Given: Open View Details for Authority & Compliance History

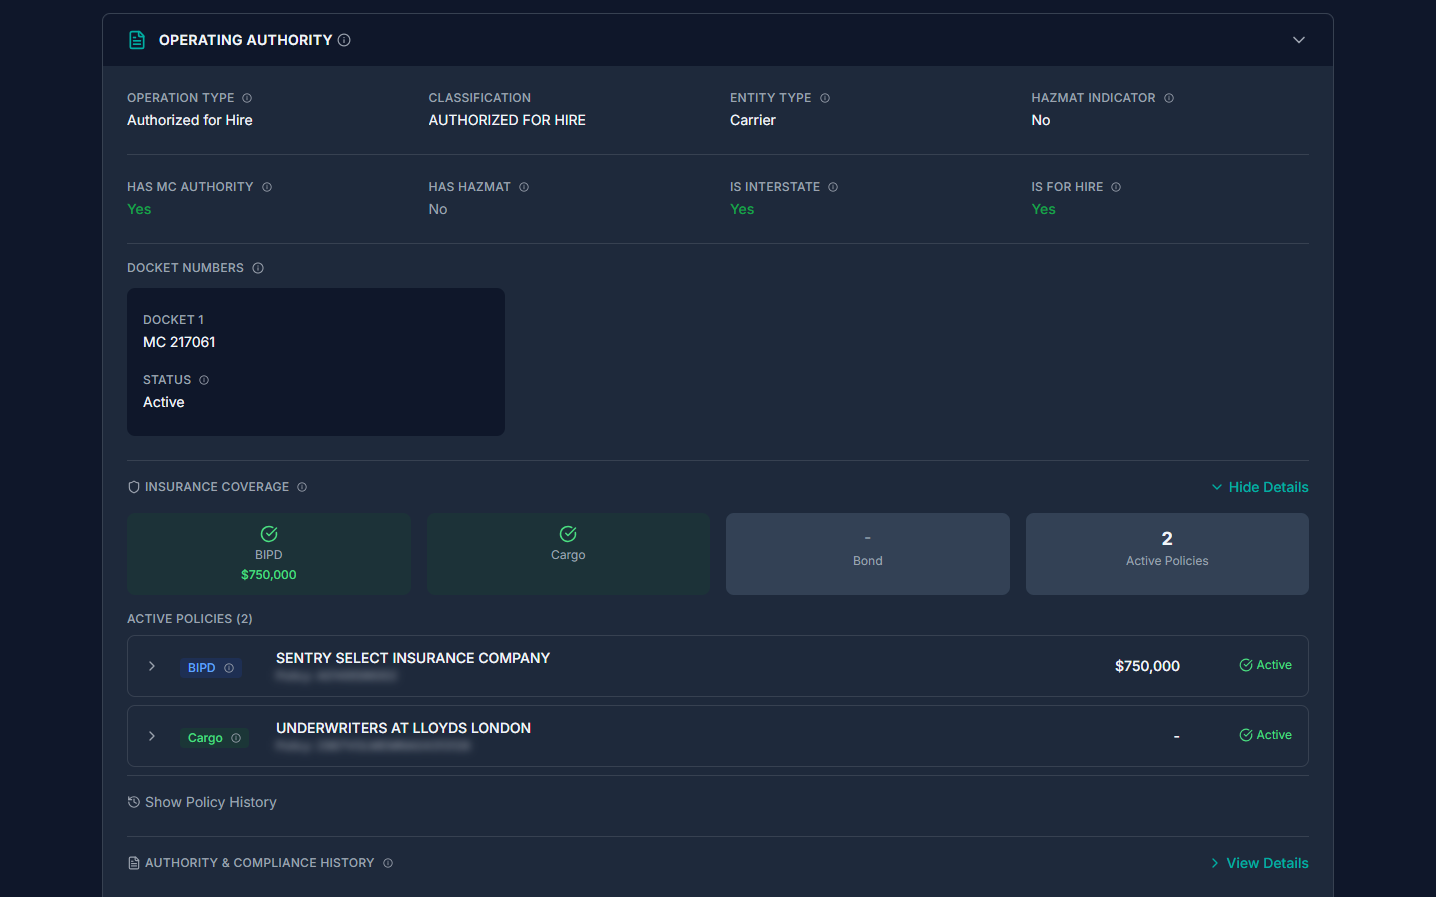Looking at the screenshot, I should coord(1258,862).
